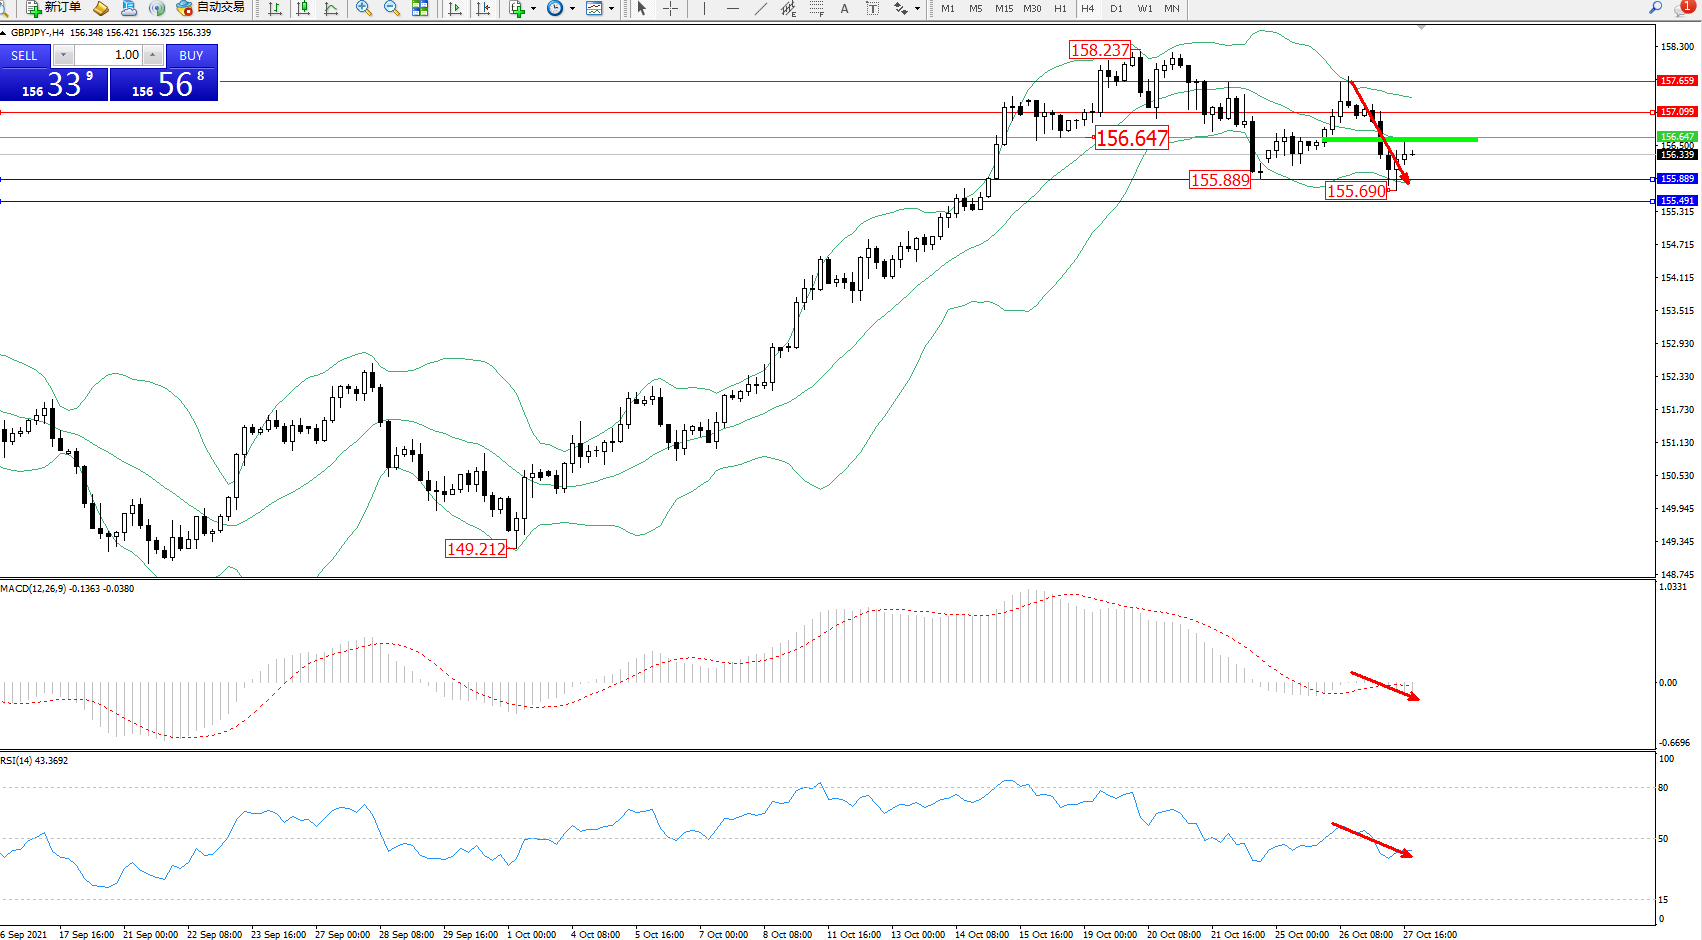Screen dimensions: 1702x940
Task: Click the lot volume input field
Action: coord(108,56)
